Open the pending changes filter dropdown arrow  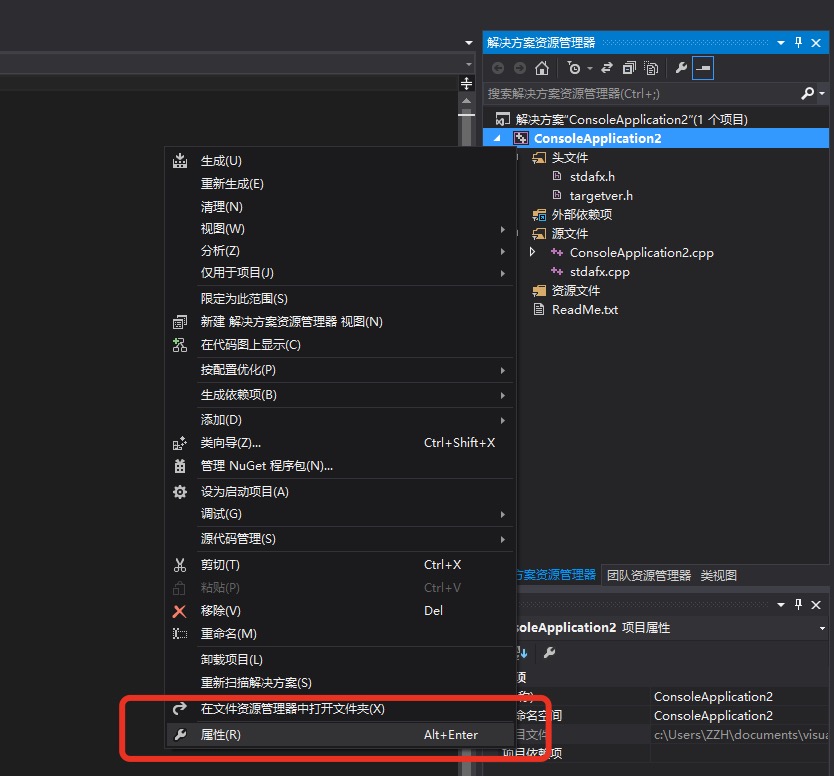589,69
